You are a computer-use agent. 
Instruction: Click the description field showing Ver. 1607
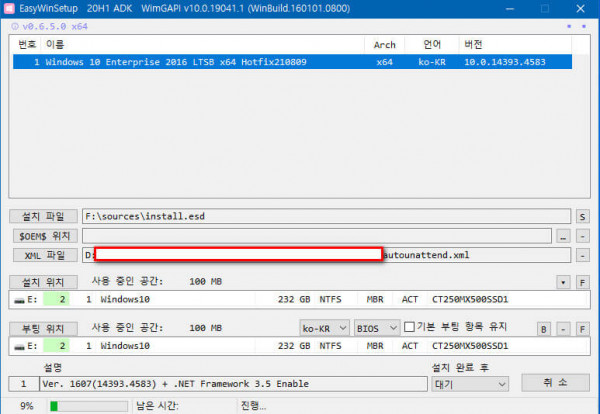tap(233, 384)
